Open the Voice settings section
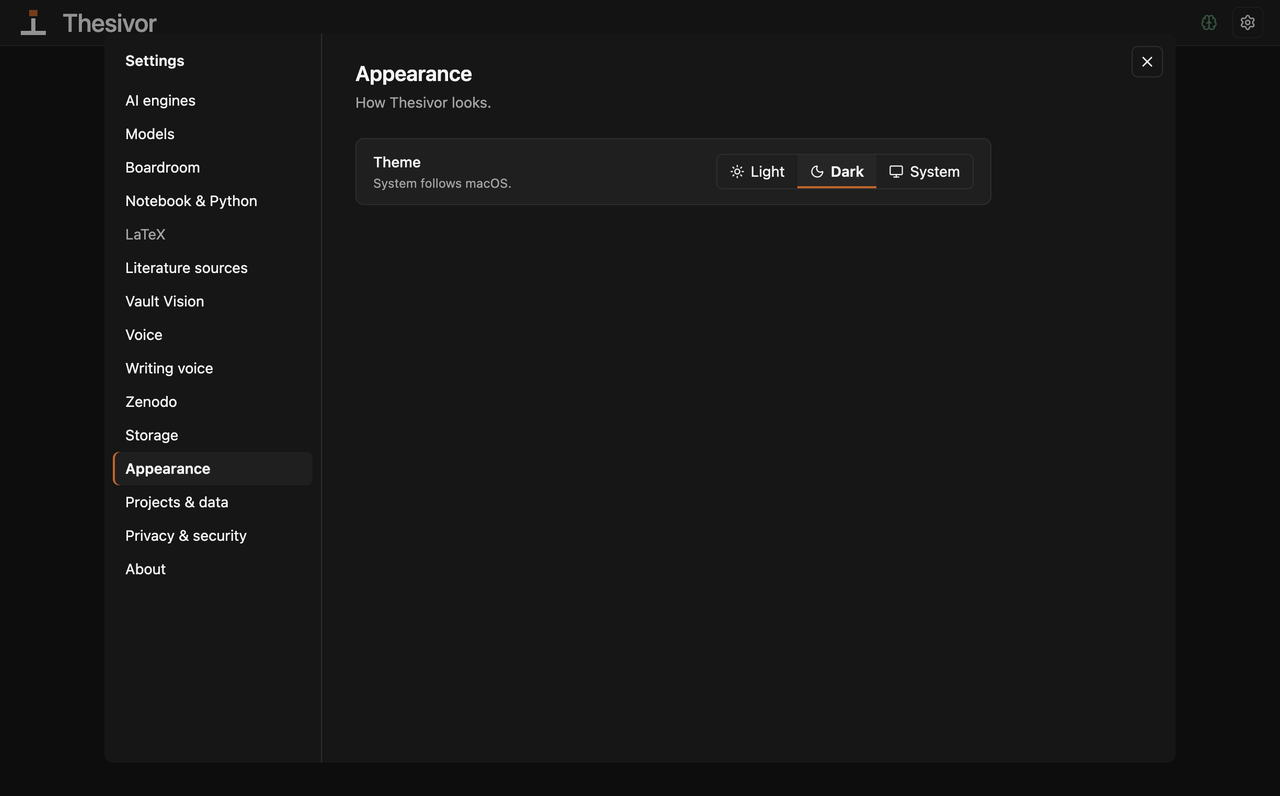The height and width of the screenshot is (796, 1280). (x=212, y=335)
